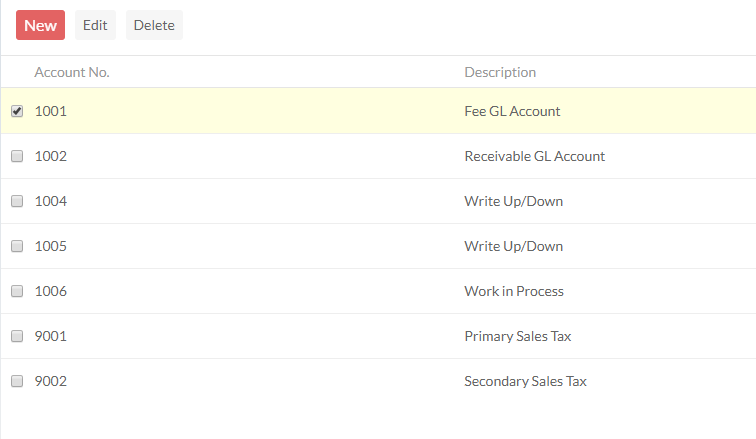Click the Description column header
756x439 pixels.
[500, 73]
